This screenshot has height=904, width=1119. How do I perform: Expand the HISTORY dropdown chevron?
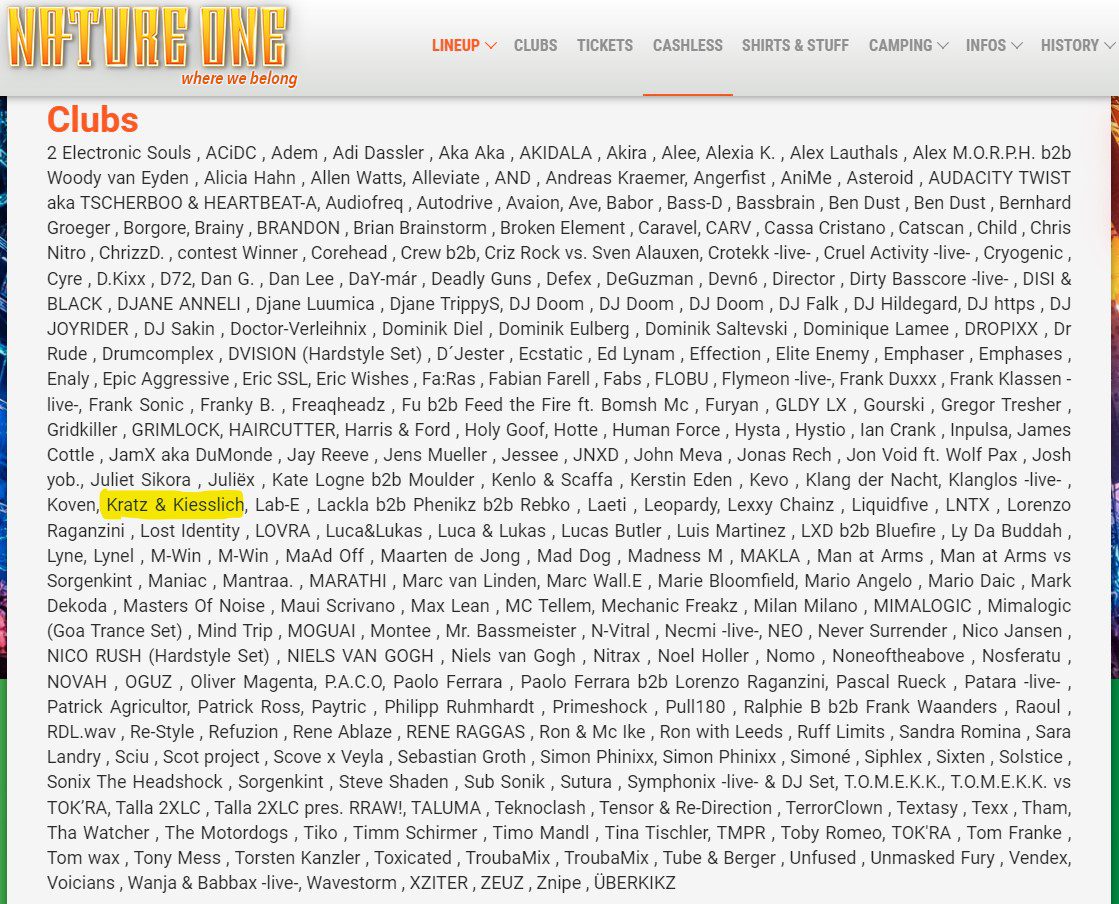tap(1108, 46)
